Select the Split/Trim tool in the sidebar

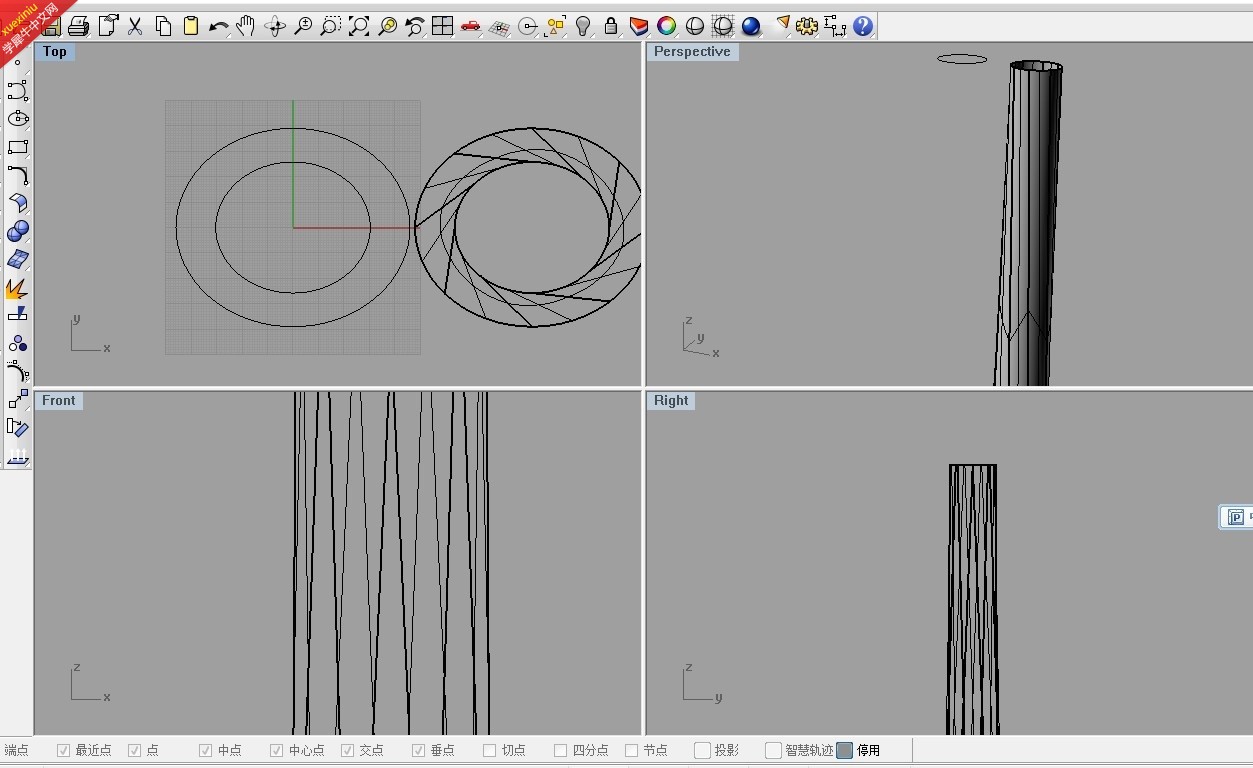17,315
